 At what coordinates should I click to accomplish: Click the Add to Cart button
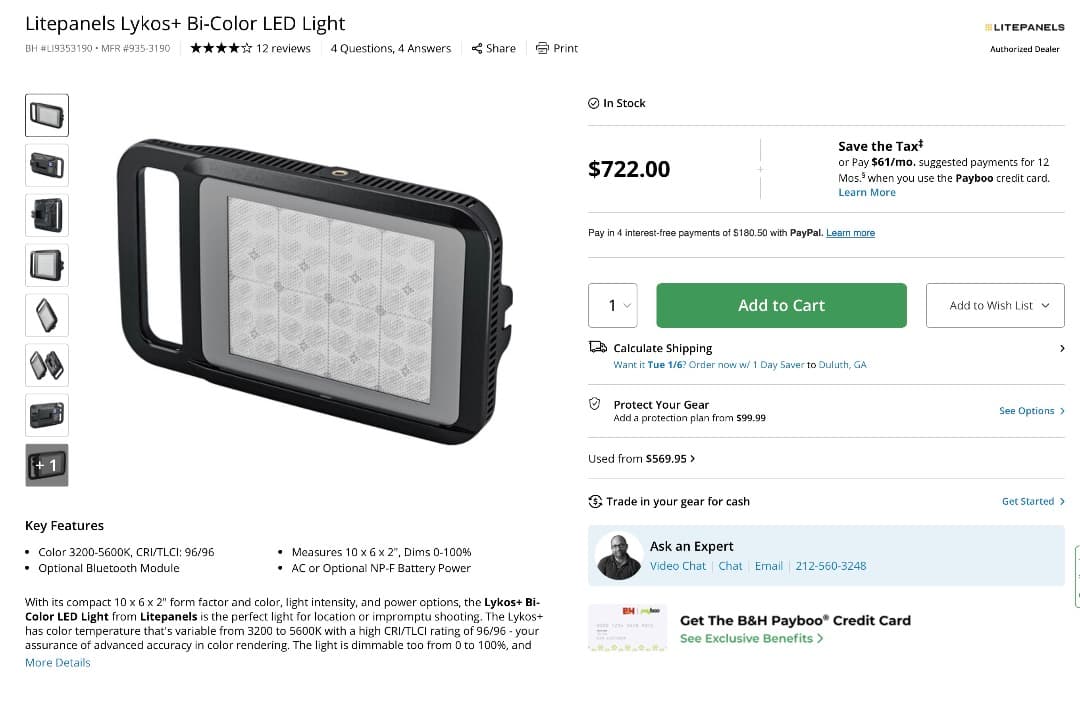[x=781, y=305]
